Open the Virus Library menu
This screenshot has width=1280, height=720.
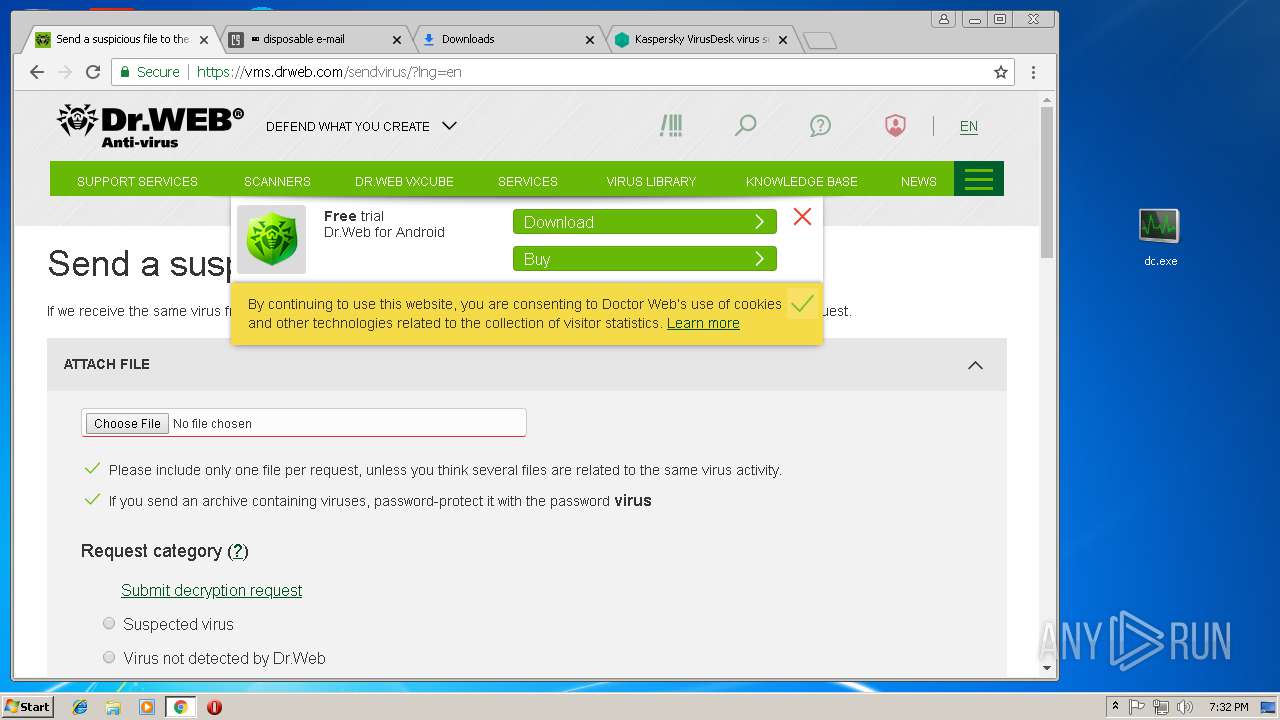(x=651, y=181)
